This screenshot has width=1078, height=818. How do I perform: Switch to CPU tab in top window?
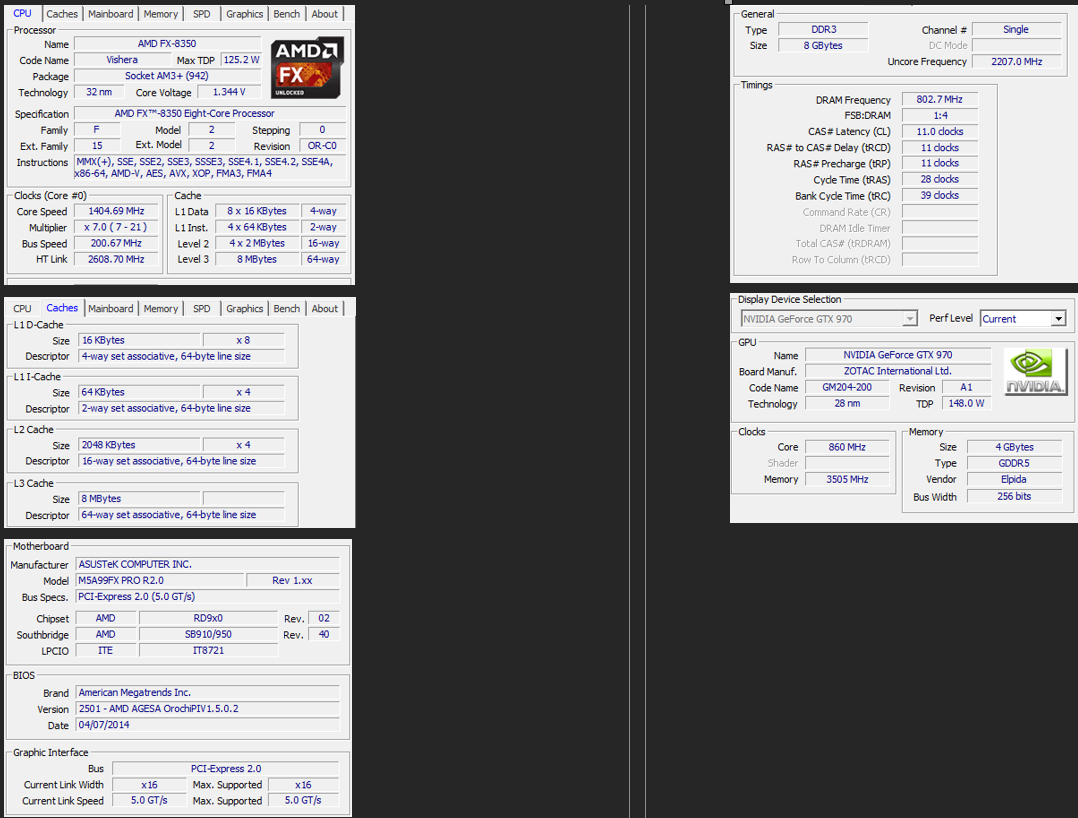pyautogui.click(x=22, y=13)
